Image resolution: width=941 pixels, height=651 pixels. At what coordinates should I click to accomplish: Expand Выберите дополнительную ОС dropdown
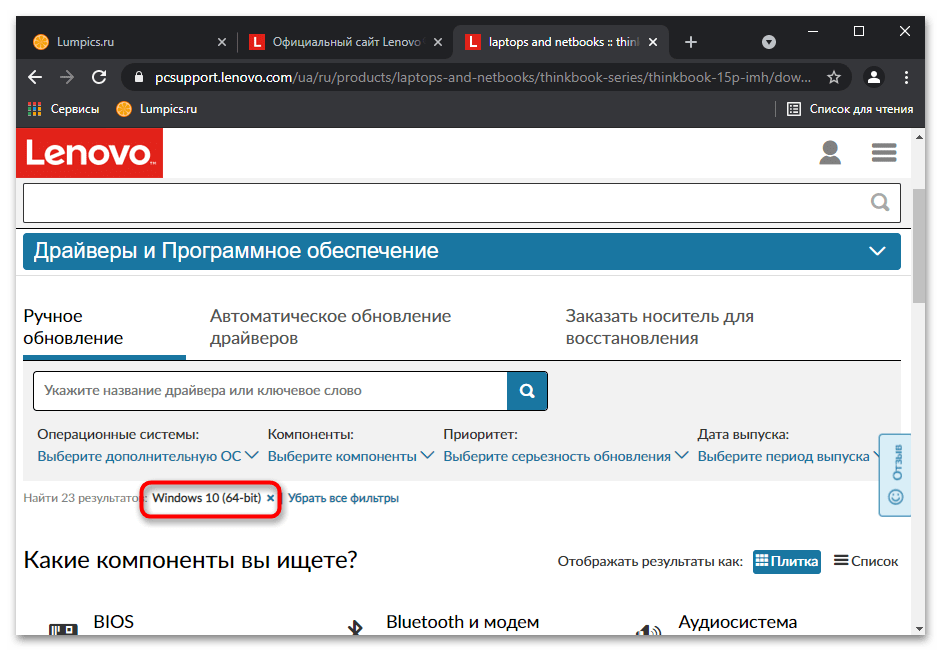coord(148,456)
